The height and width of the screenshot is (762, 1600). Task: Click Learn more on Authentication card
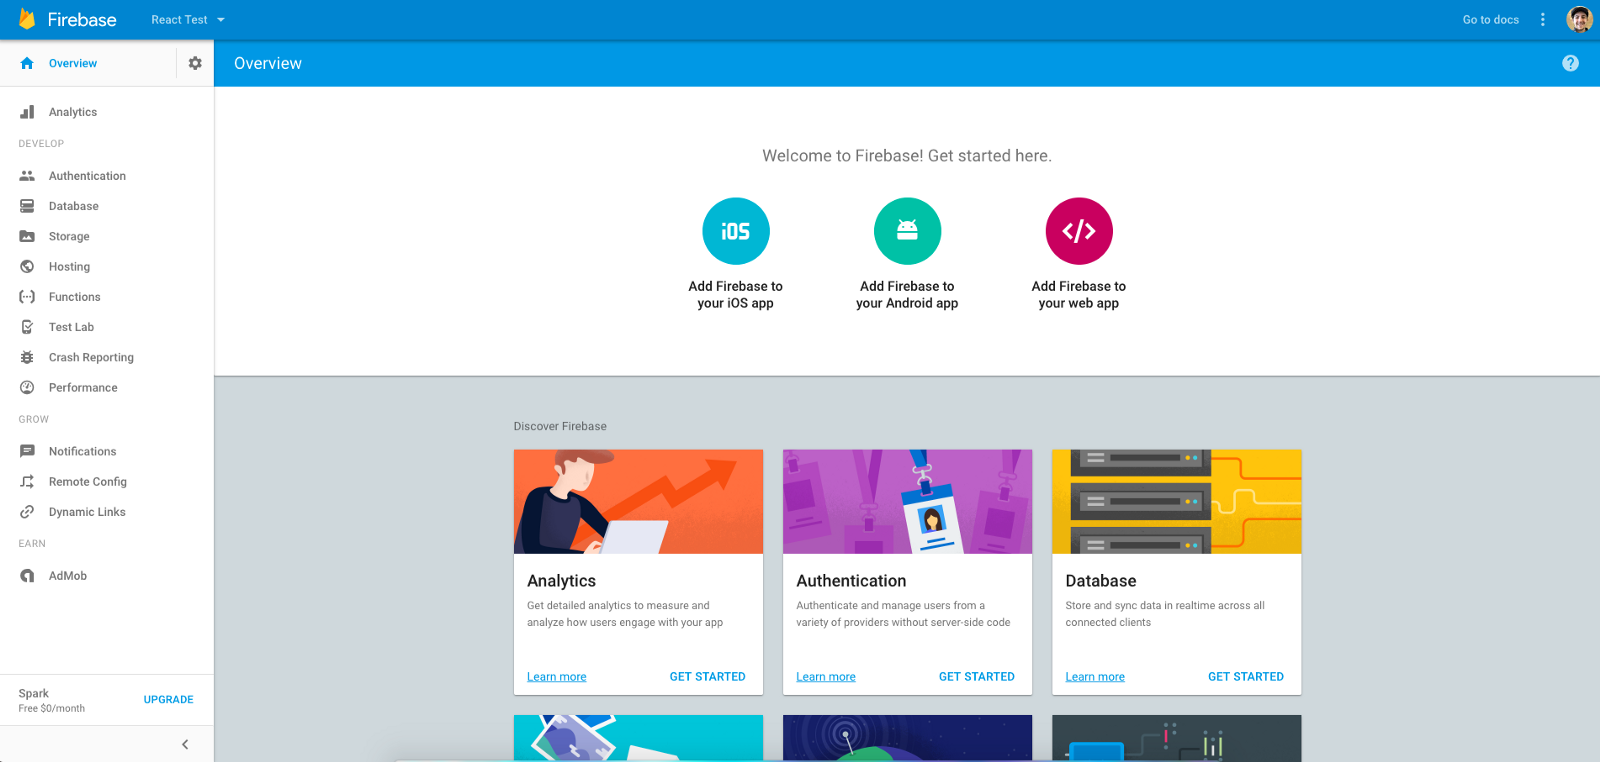pyautogui.click(x=826, y=677)
